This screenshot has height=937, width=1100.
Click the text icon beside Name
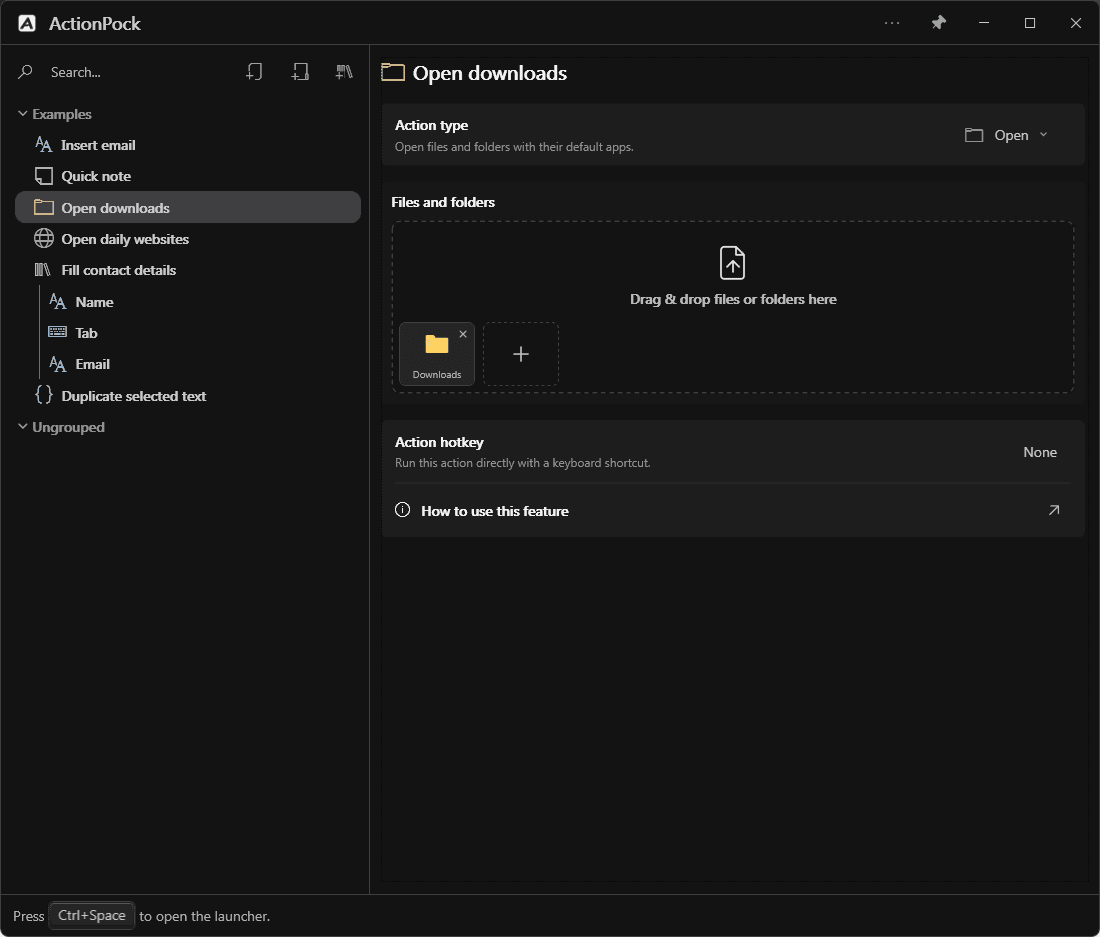(58, 302)
